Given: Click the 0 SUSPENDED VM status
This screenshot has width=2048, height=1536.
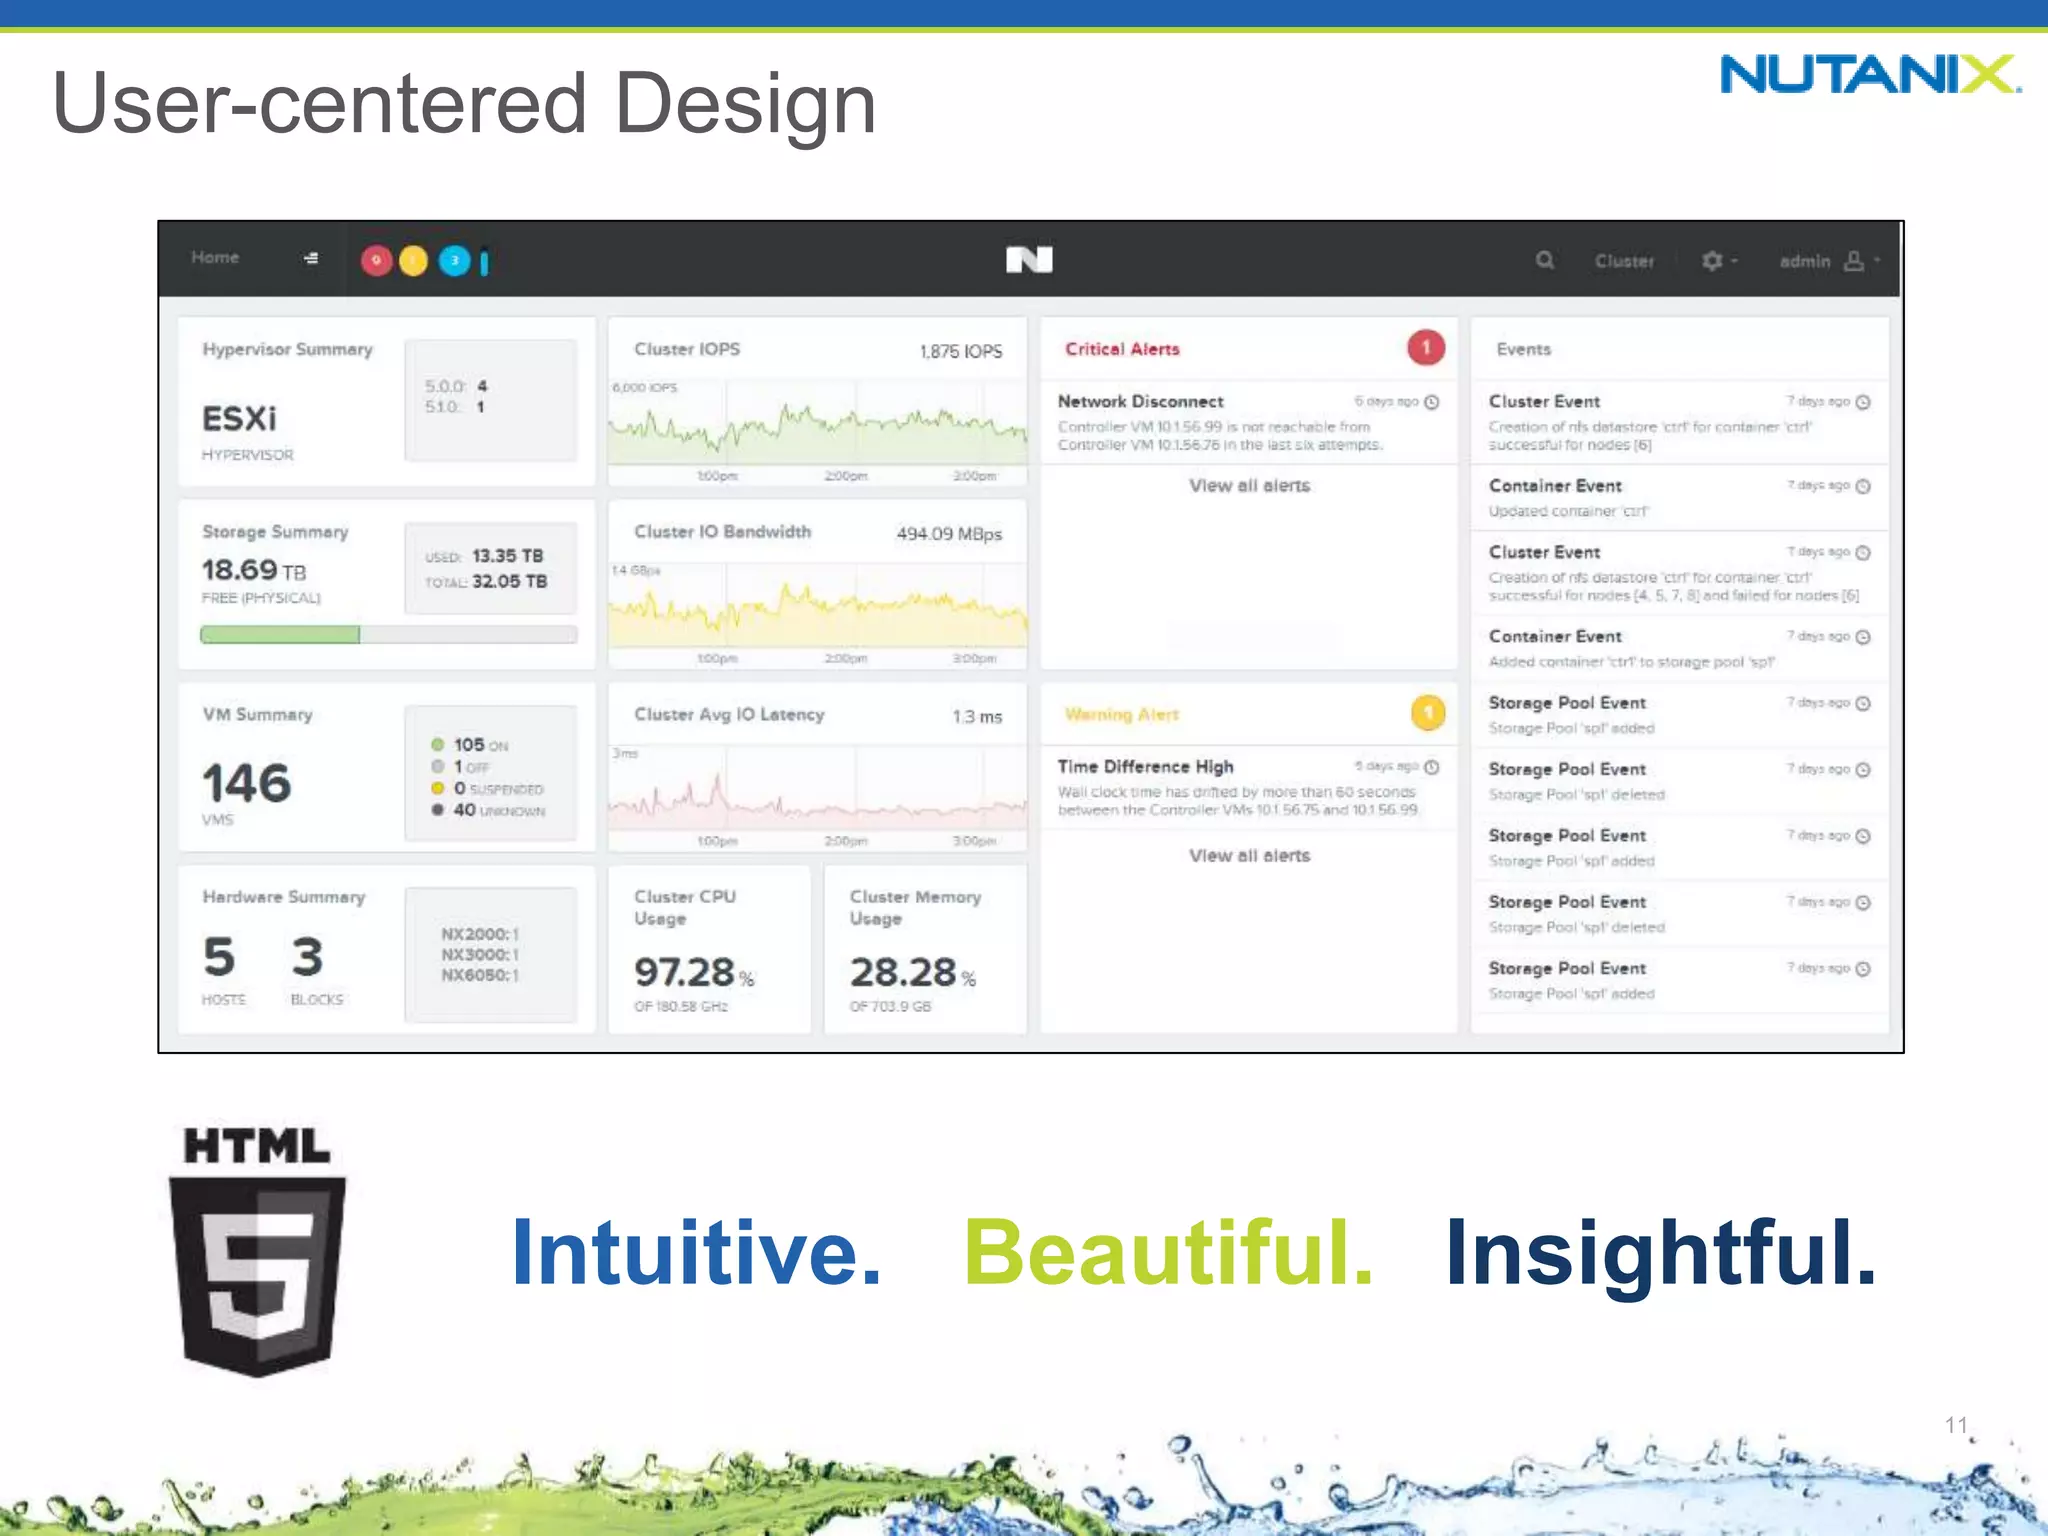Looking at the screenshot, I should coord(487,788).
